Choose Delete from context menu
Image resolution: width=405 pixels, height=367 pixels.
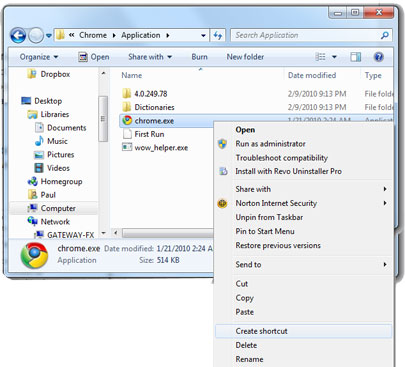coord(246,345)
